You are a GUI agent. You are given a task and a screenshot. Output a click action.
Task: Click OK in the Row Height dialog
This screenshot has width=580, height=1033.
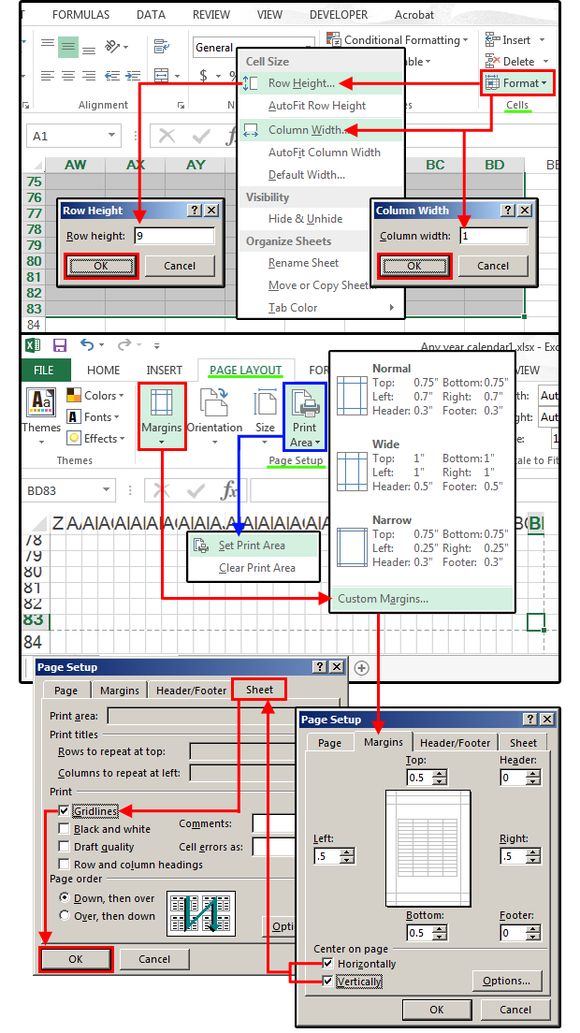tap(101, 266)
